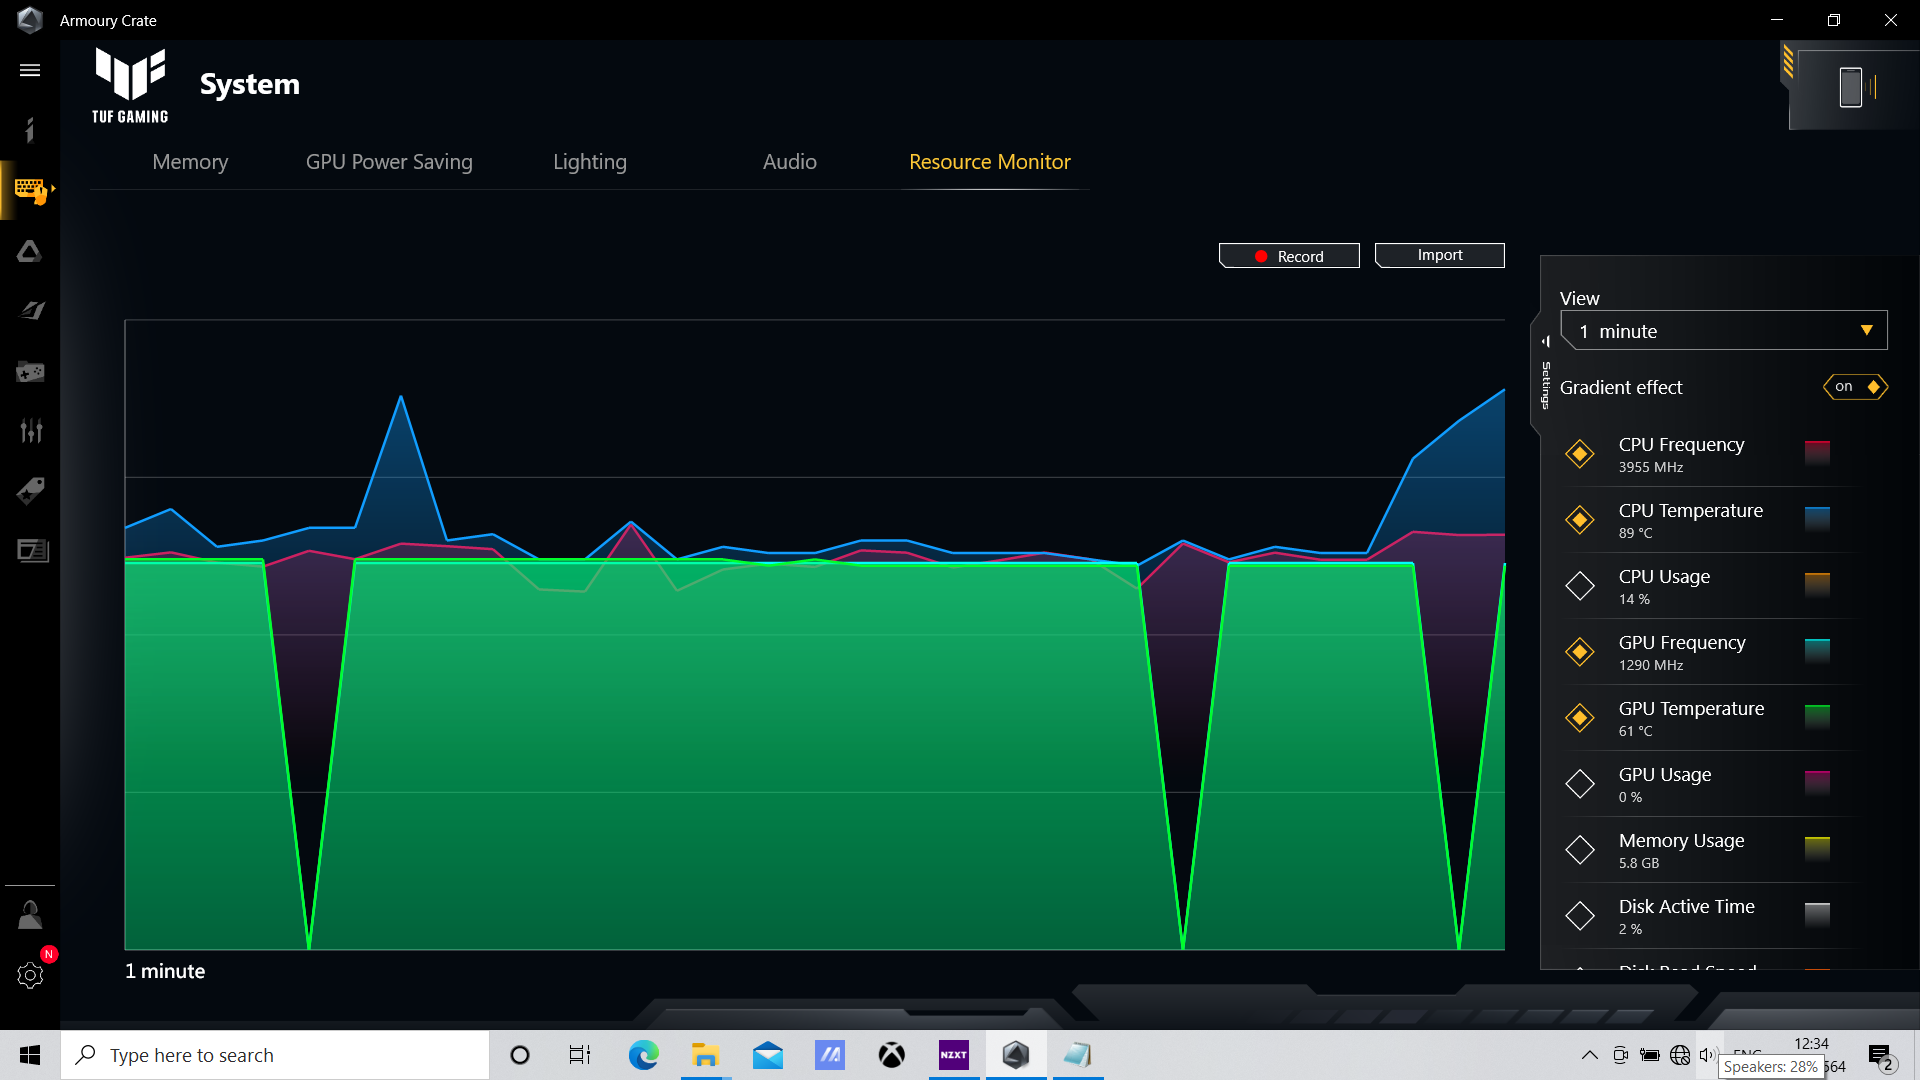The image size is (1920, 1080).
Task: Switch to the Memory tab
Action: [x=190, y=162]
